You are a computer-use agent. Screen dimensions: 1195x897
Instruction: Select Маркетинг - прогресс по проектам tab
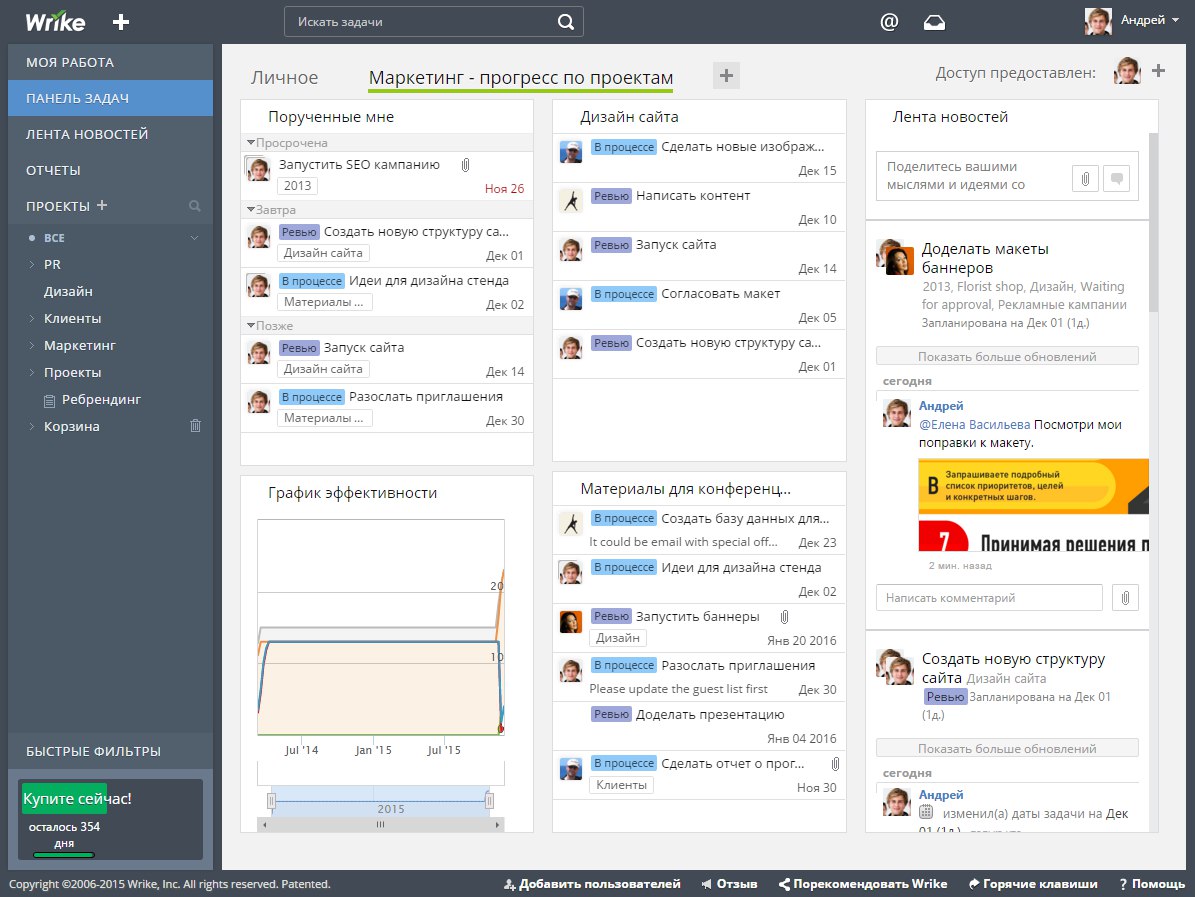[x=521, y=78]
